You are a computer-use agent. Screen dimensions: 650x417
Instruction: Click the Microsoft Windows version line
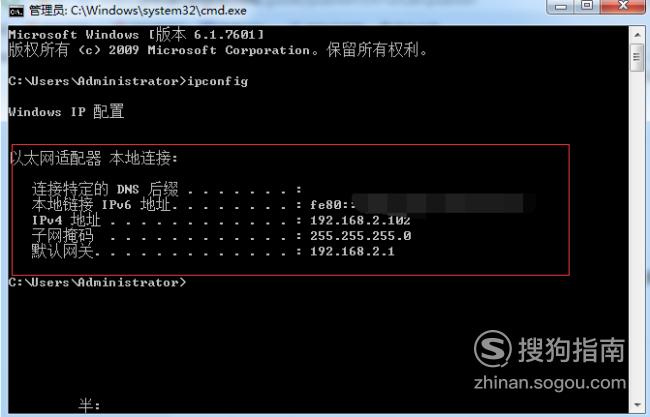tap(136, 34)
